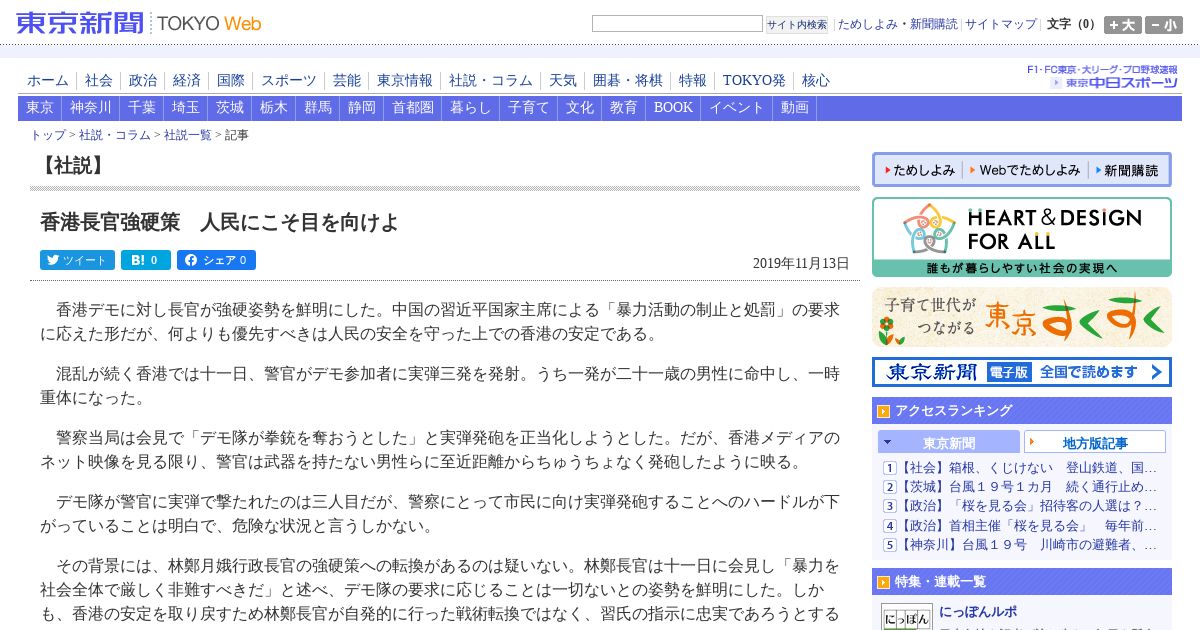Open the 天気 weather section
1200x630 pixels.
(x=563, y=81)
